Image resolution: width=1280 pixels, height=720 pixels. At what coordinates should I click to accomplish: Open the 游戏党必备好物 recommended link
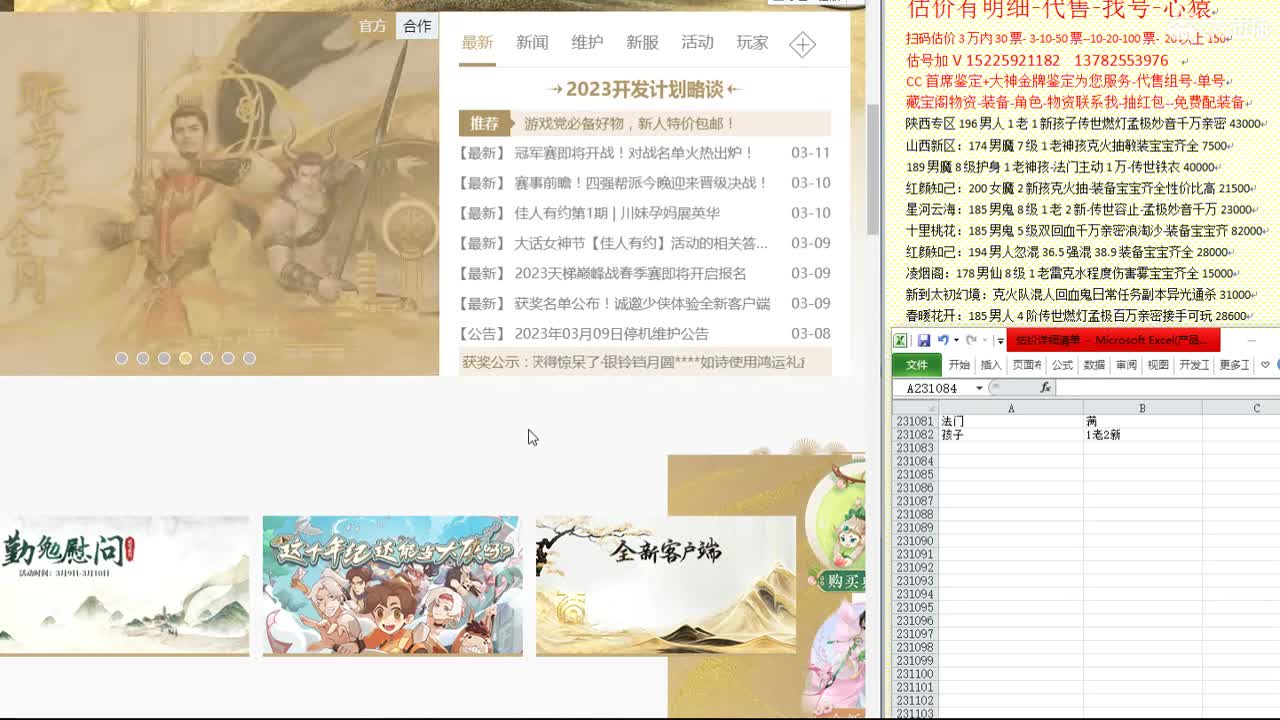(630, 123)
